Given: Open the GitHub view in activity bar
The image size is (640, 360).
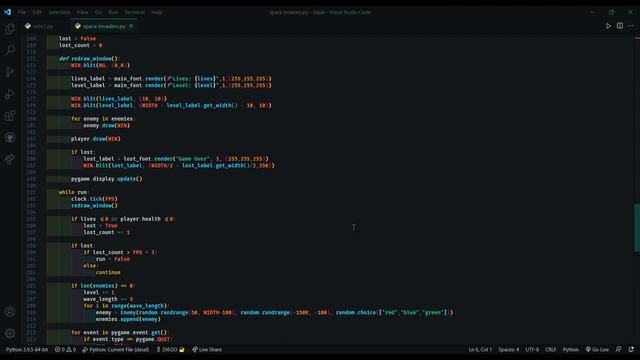Looking at the screenshot, I should point(10,138).
